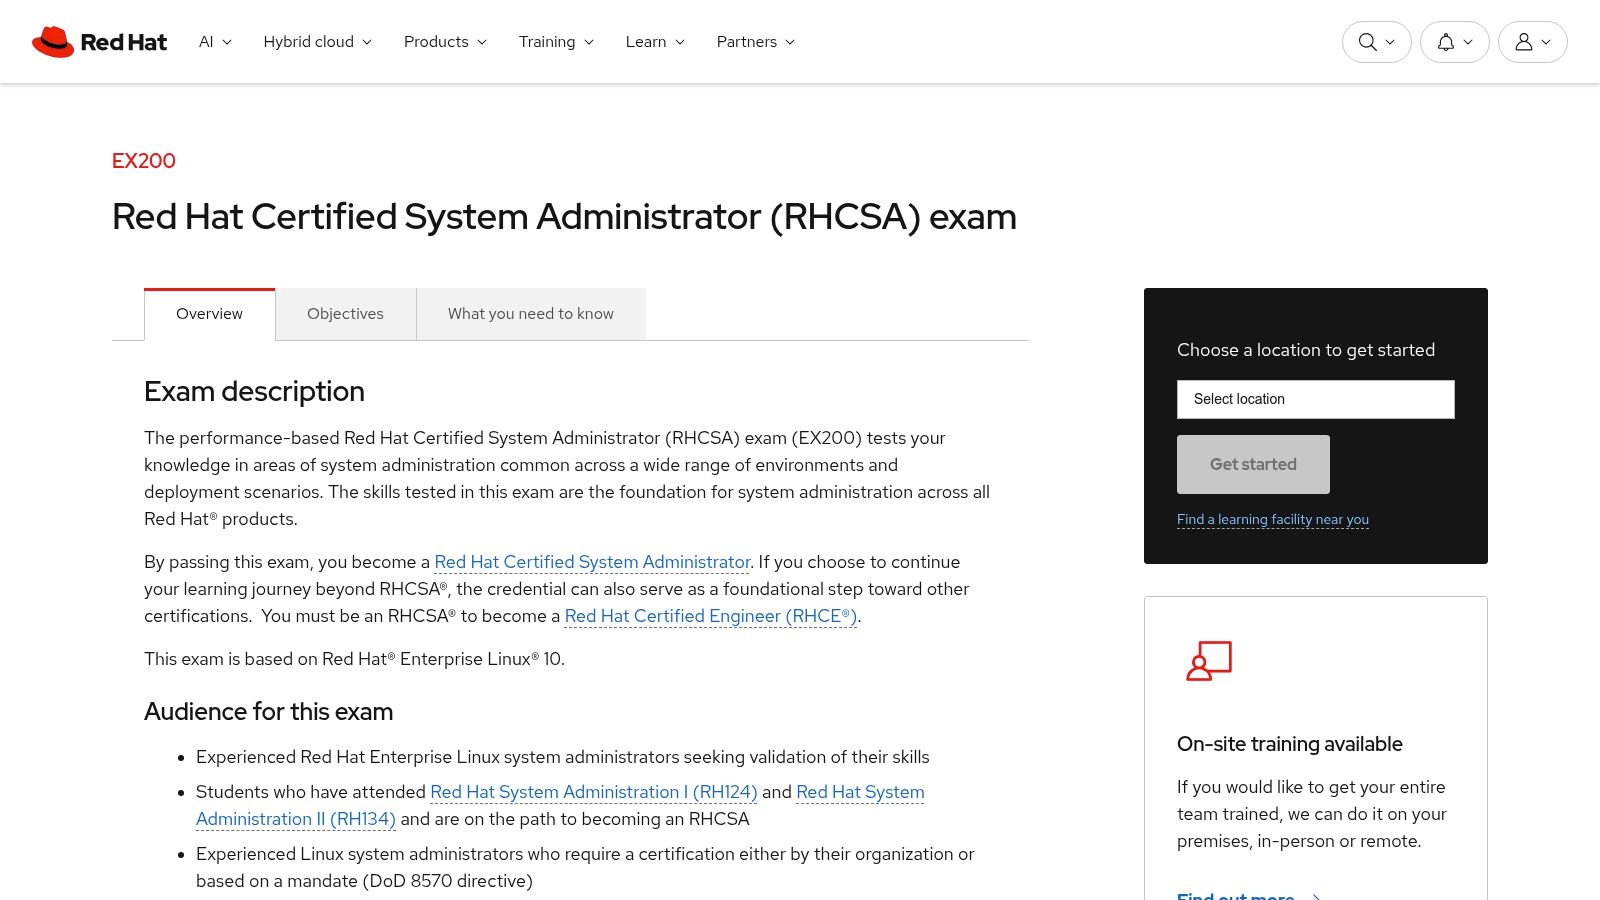1600x900 pixels.
Task: Click the Exam description heading
Action: pyautogui.click(x=254, y=391)
